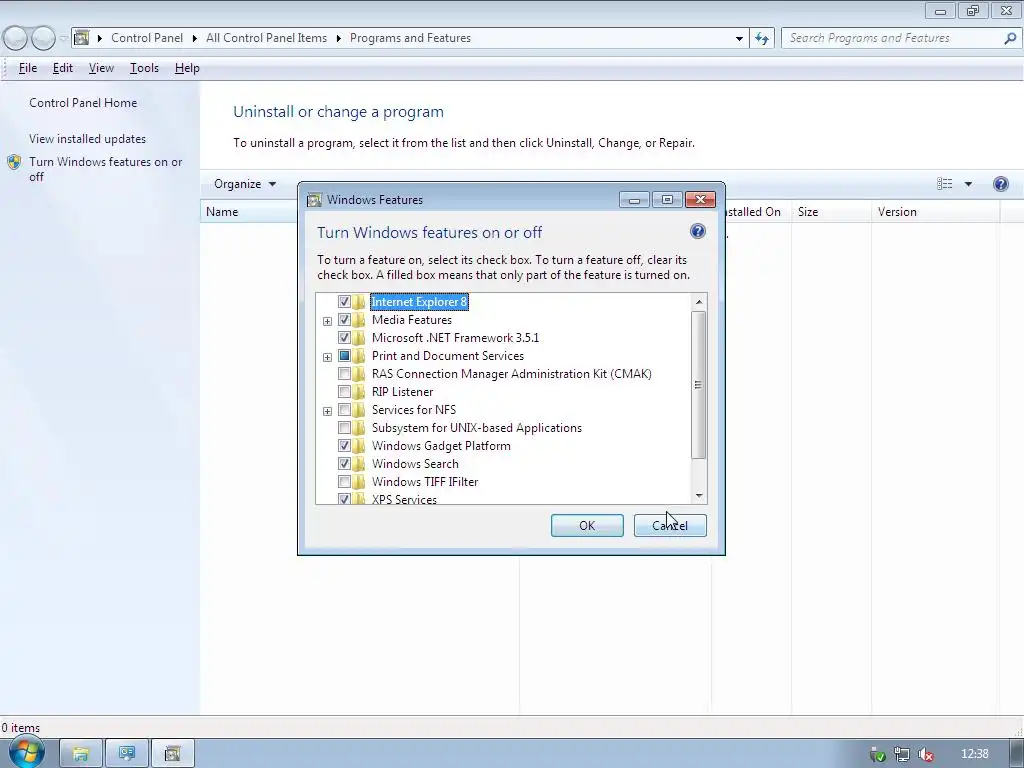
Task: Click the volume muted tray icon
Action: click(x=925, y=755)
